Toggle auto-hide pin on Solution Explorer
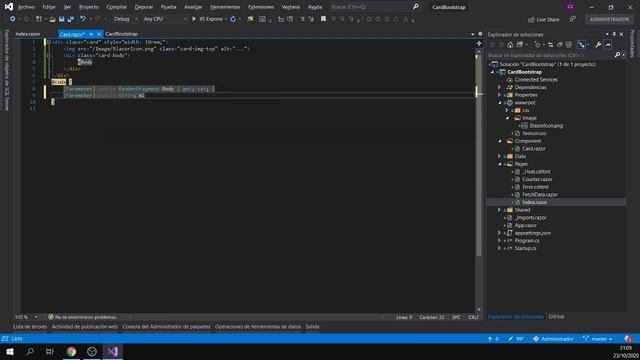Screen dimensions: 640x360 (614, 35)
